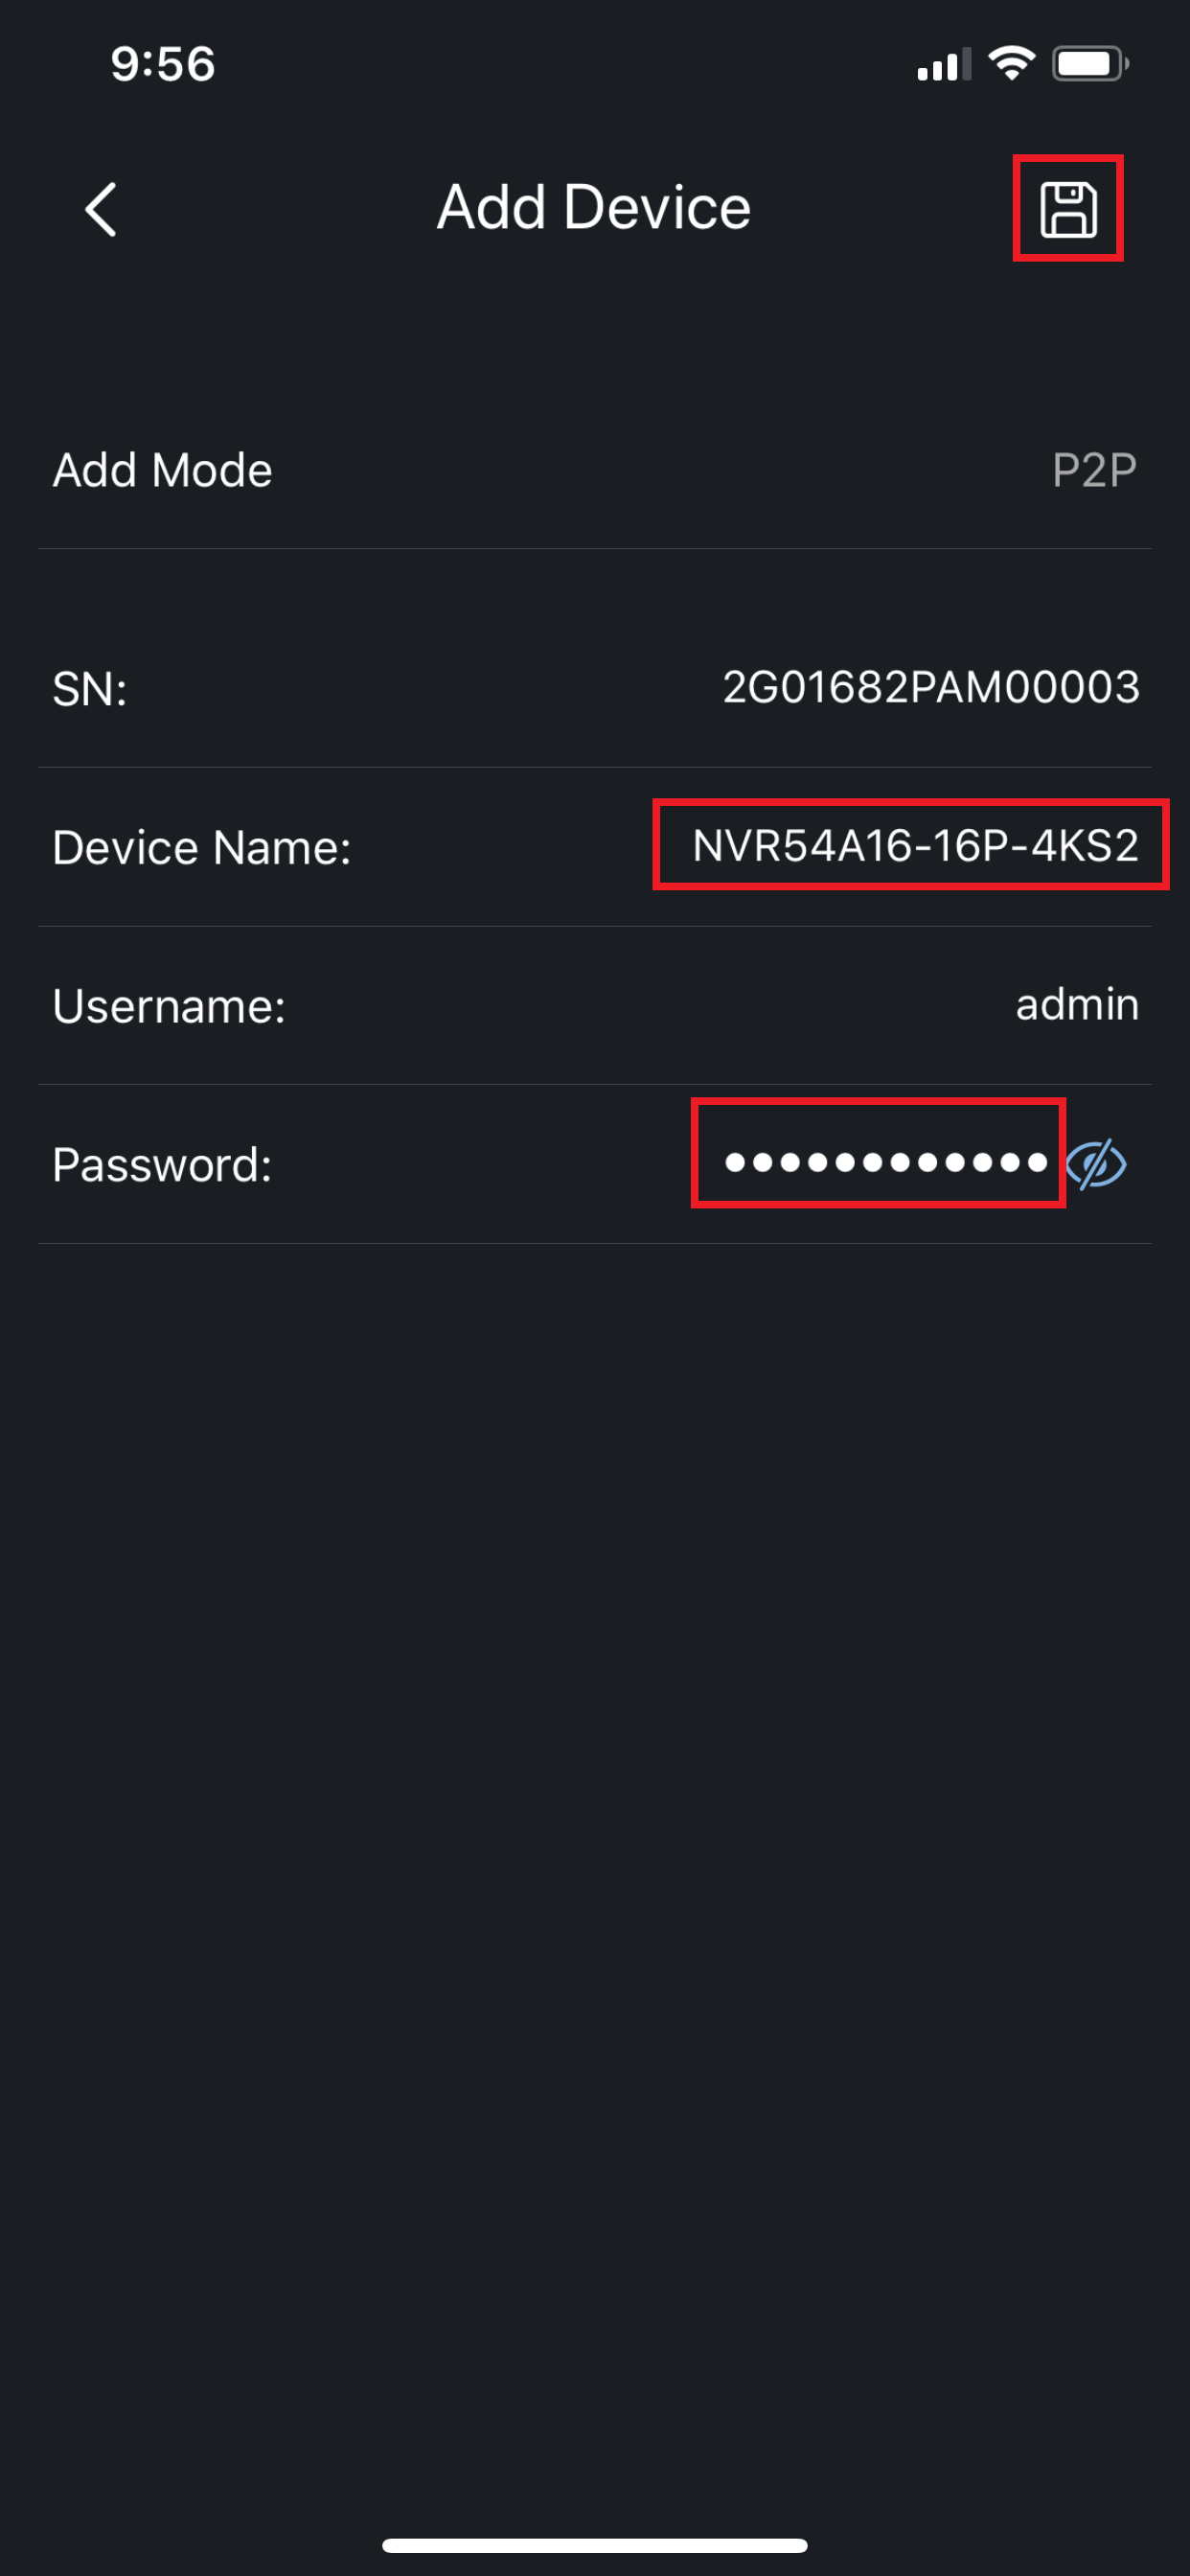Tap the home indicator bar
This screenshot has height=2576, width=1190.
[594, 2545]
